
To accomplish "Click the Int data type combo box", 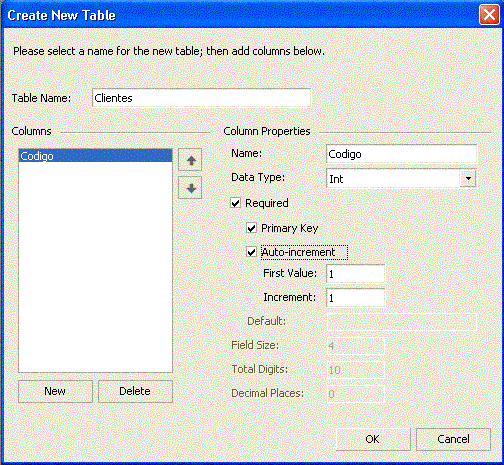I will (401, 179).
